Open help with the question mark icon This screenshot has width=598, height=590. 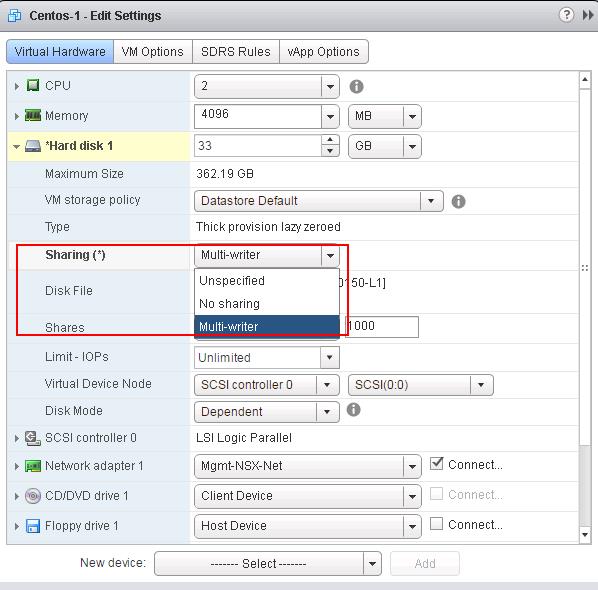pyautogui.click(x=566, y=15)
